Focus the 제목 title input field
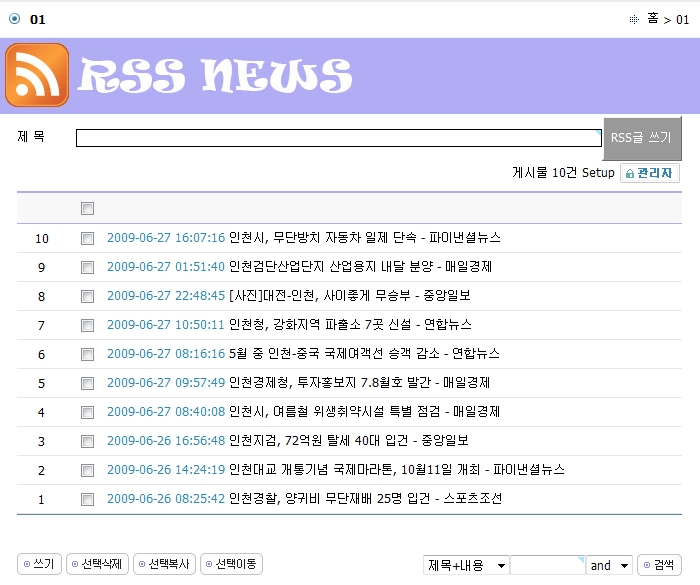This screenshot has width=700, height=585. (339, 138)
